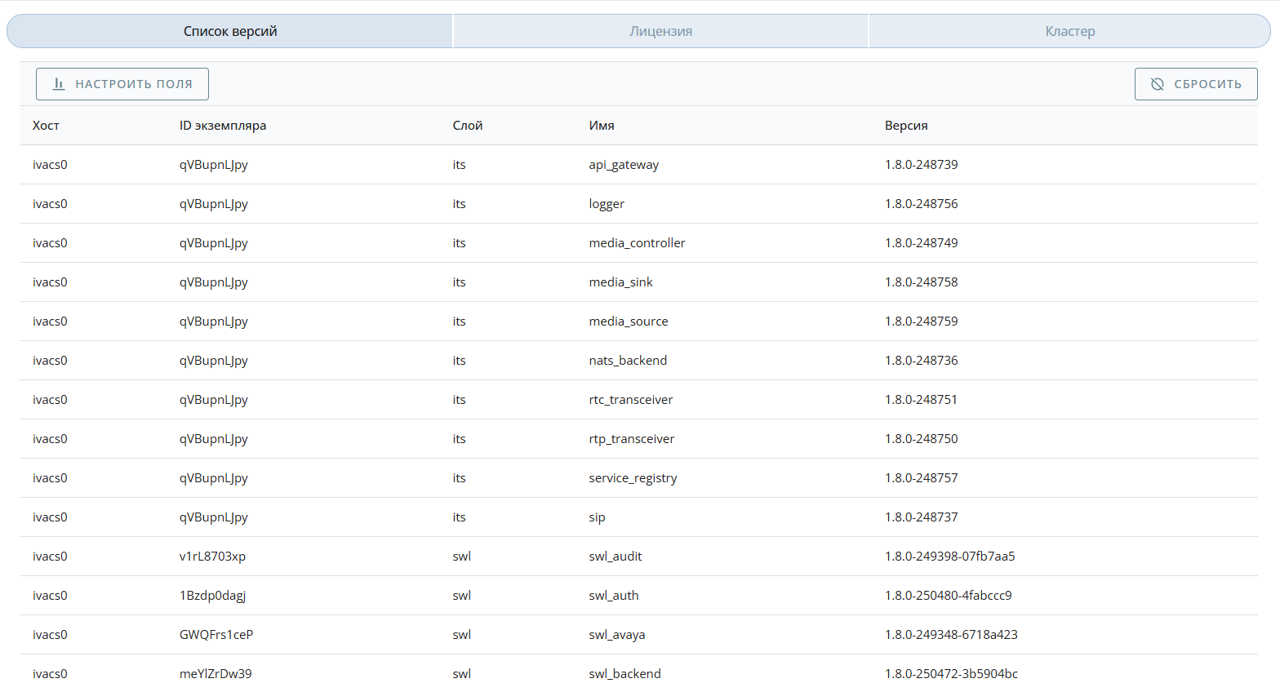Click instance ID 1Bzdp0dagj

tap(212, 595)
